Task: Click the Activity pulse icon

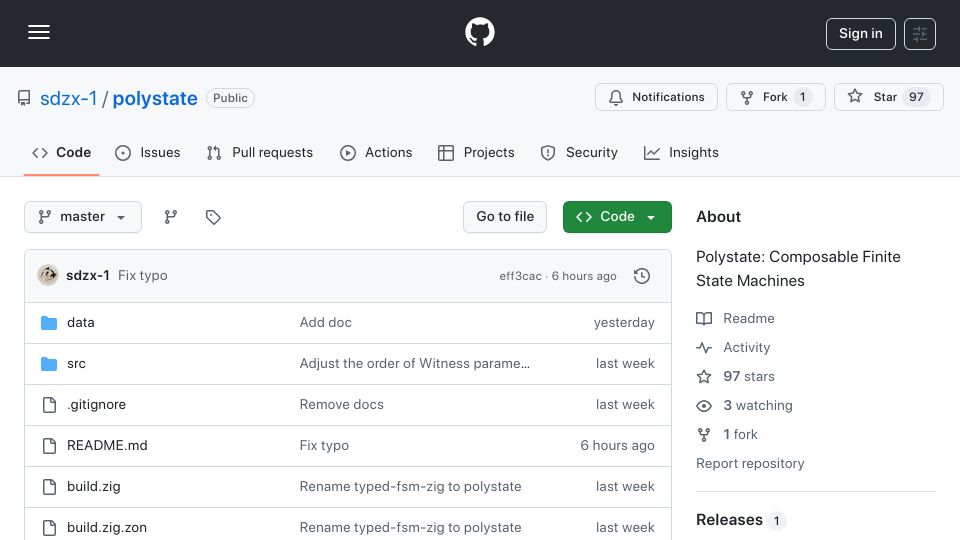Action: click(704, 348)
